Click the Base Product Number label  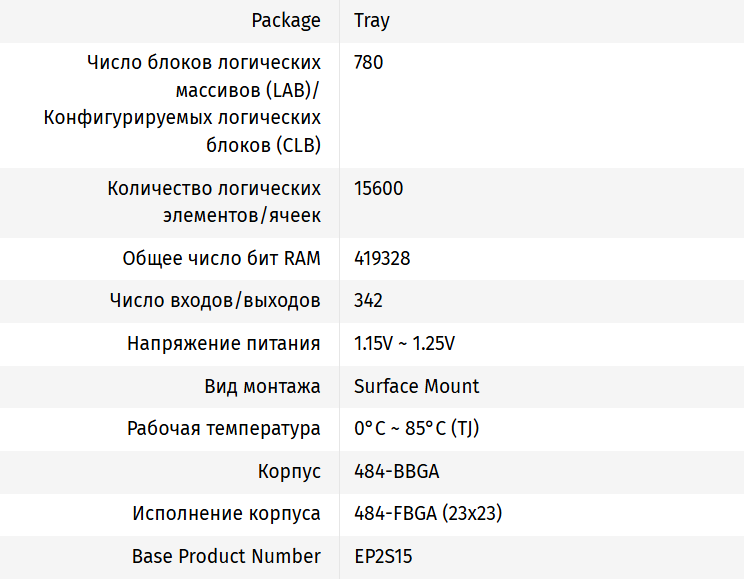pyautogui.click(x=226, y=556)
